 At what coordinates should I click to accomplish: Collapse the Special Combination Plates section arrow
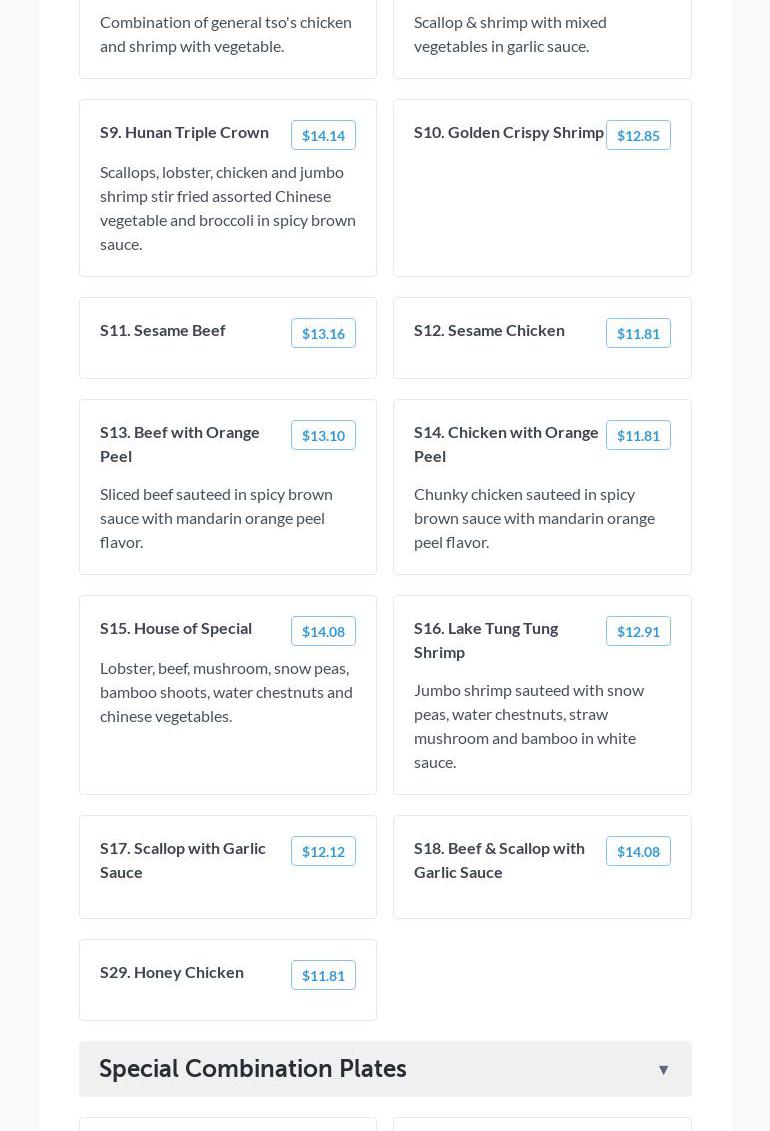click(x=663, y=1070)
